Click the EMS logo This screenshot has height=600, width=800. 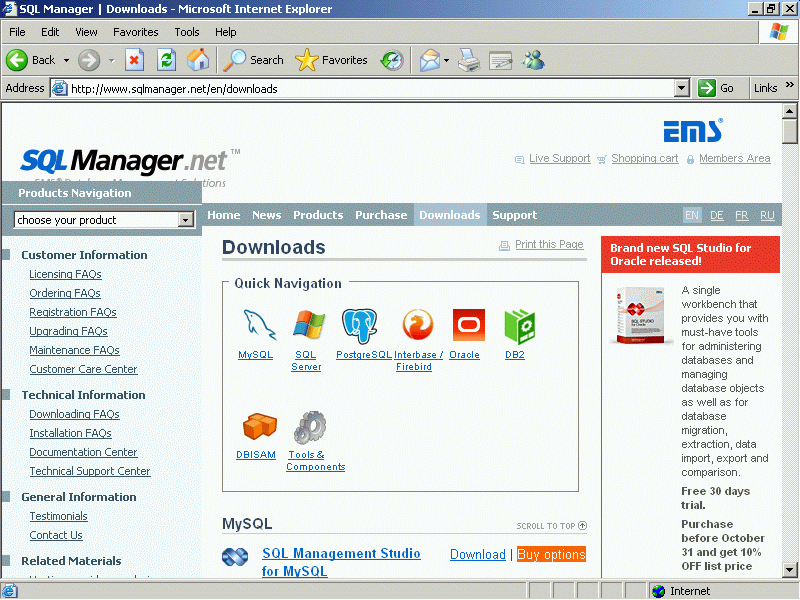point(693,131)
